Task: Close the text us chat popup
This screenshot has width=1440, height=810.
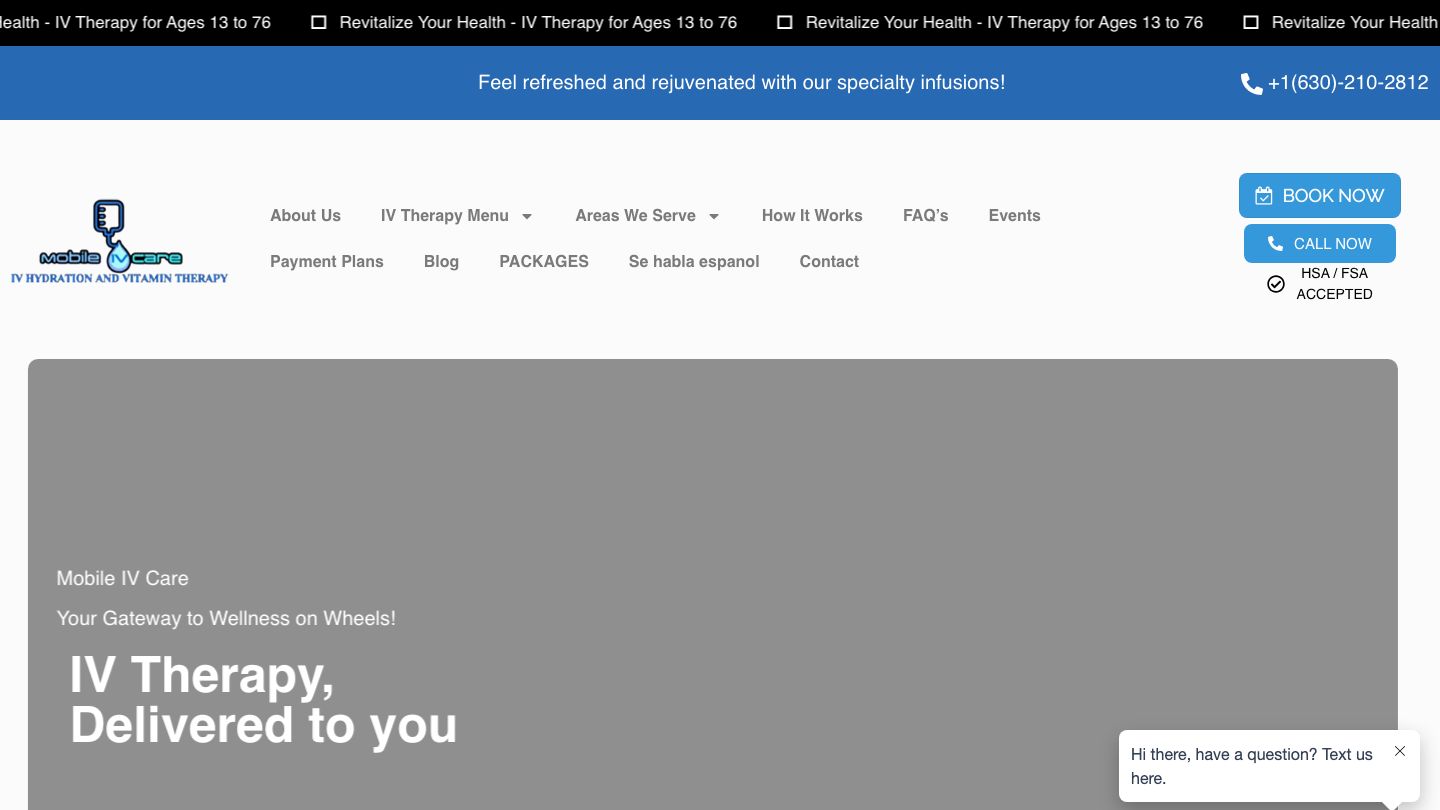Action: [x=1400, y=751]
